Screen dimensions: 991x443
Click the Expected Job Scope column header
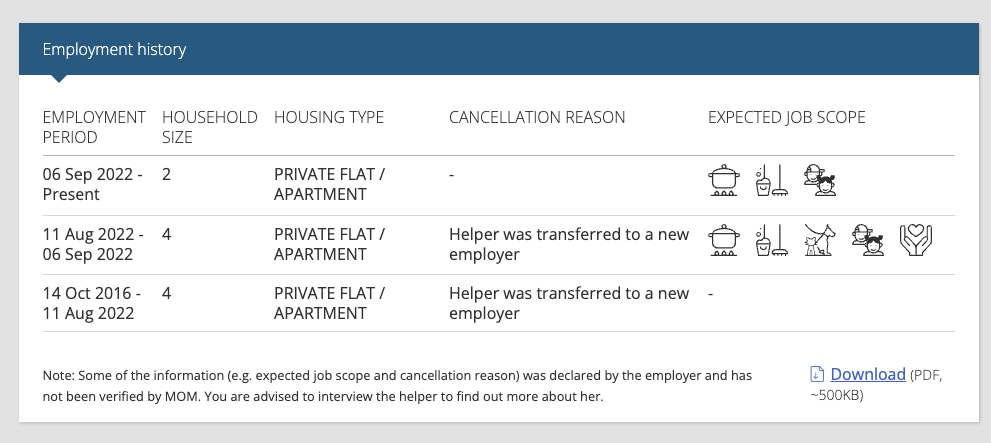tap(786, 118)
